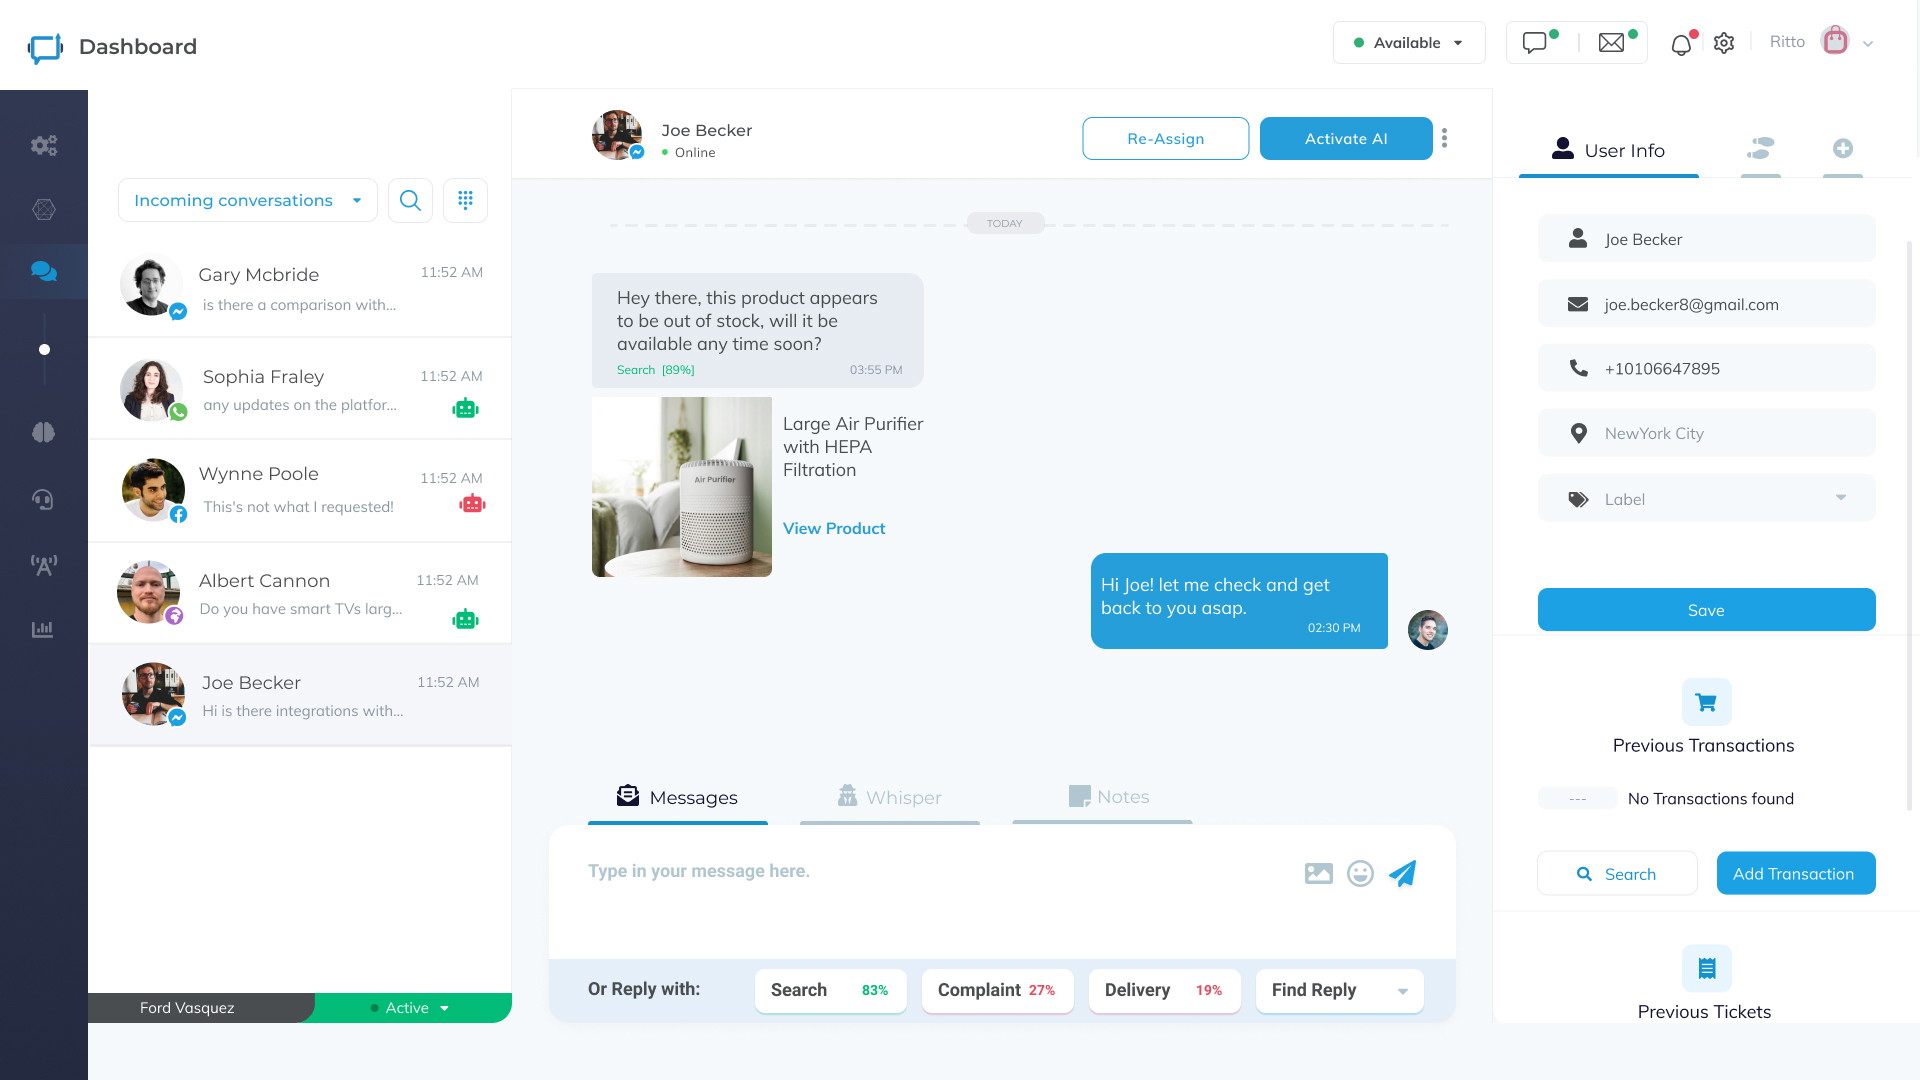1920x1080 pixels.
Task: Toggle the incoming conversations filter
Action: [x=248, y=200]
